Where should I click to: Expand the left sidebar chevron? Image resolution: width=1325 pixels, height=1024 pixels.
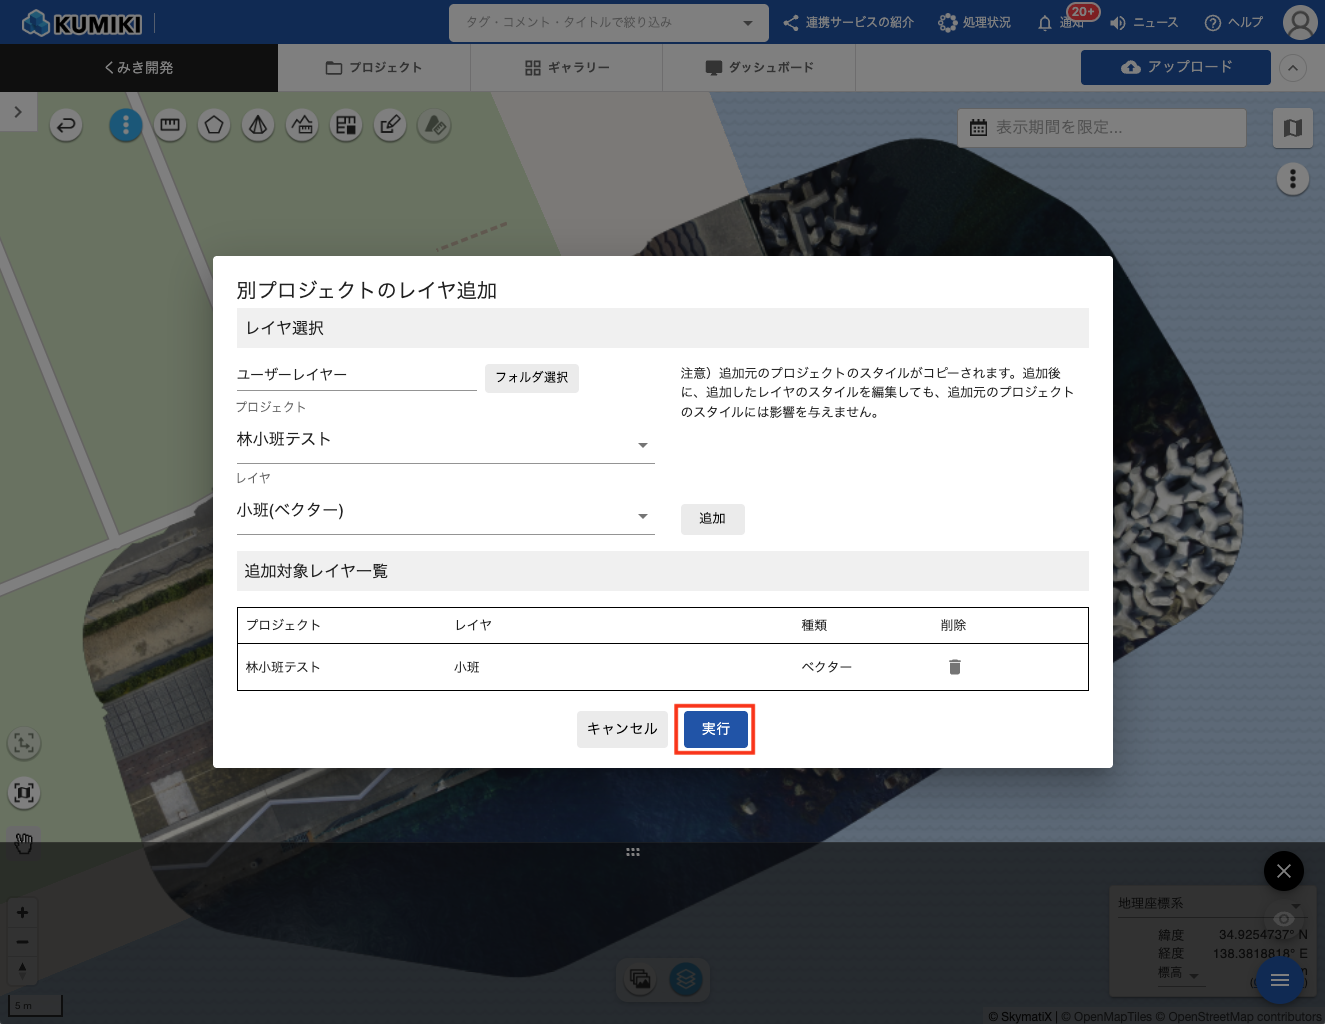click(18, 112)
